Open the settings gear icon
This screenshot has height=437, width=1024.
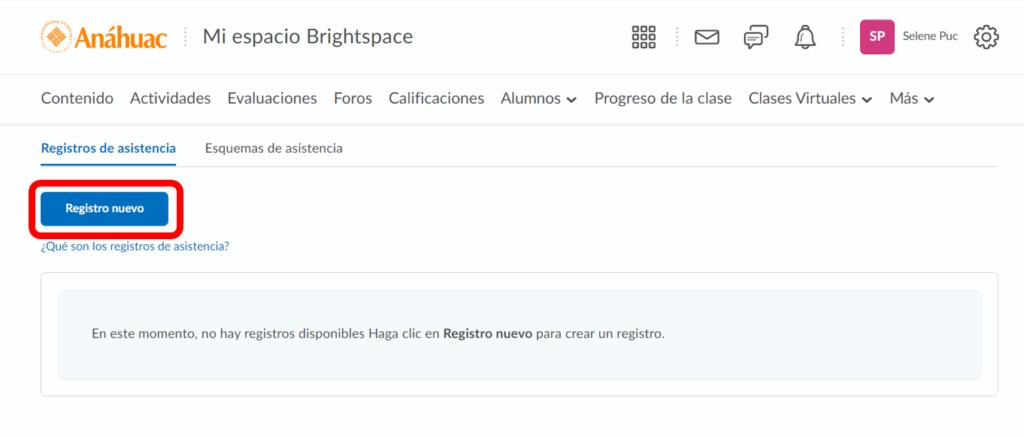(986, 37)
